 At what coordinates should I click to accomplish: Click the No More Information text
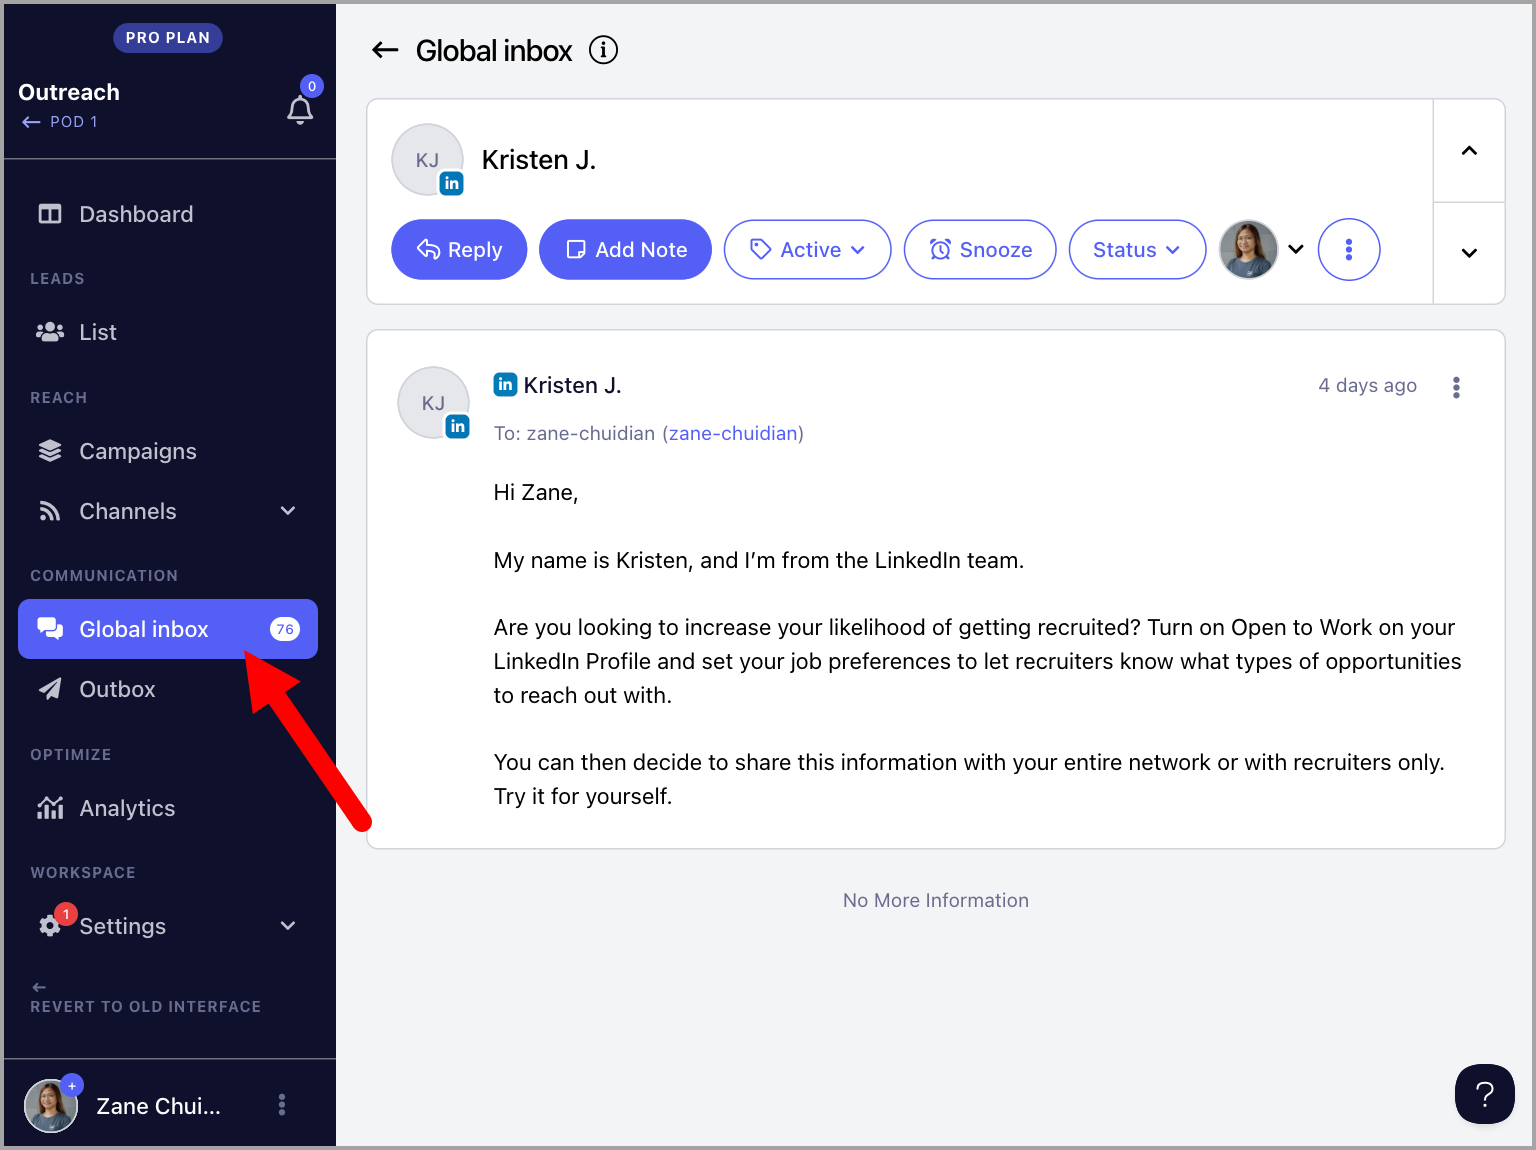point(936,900)
